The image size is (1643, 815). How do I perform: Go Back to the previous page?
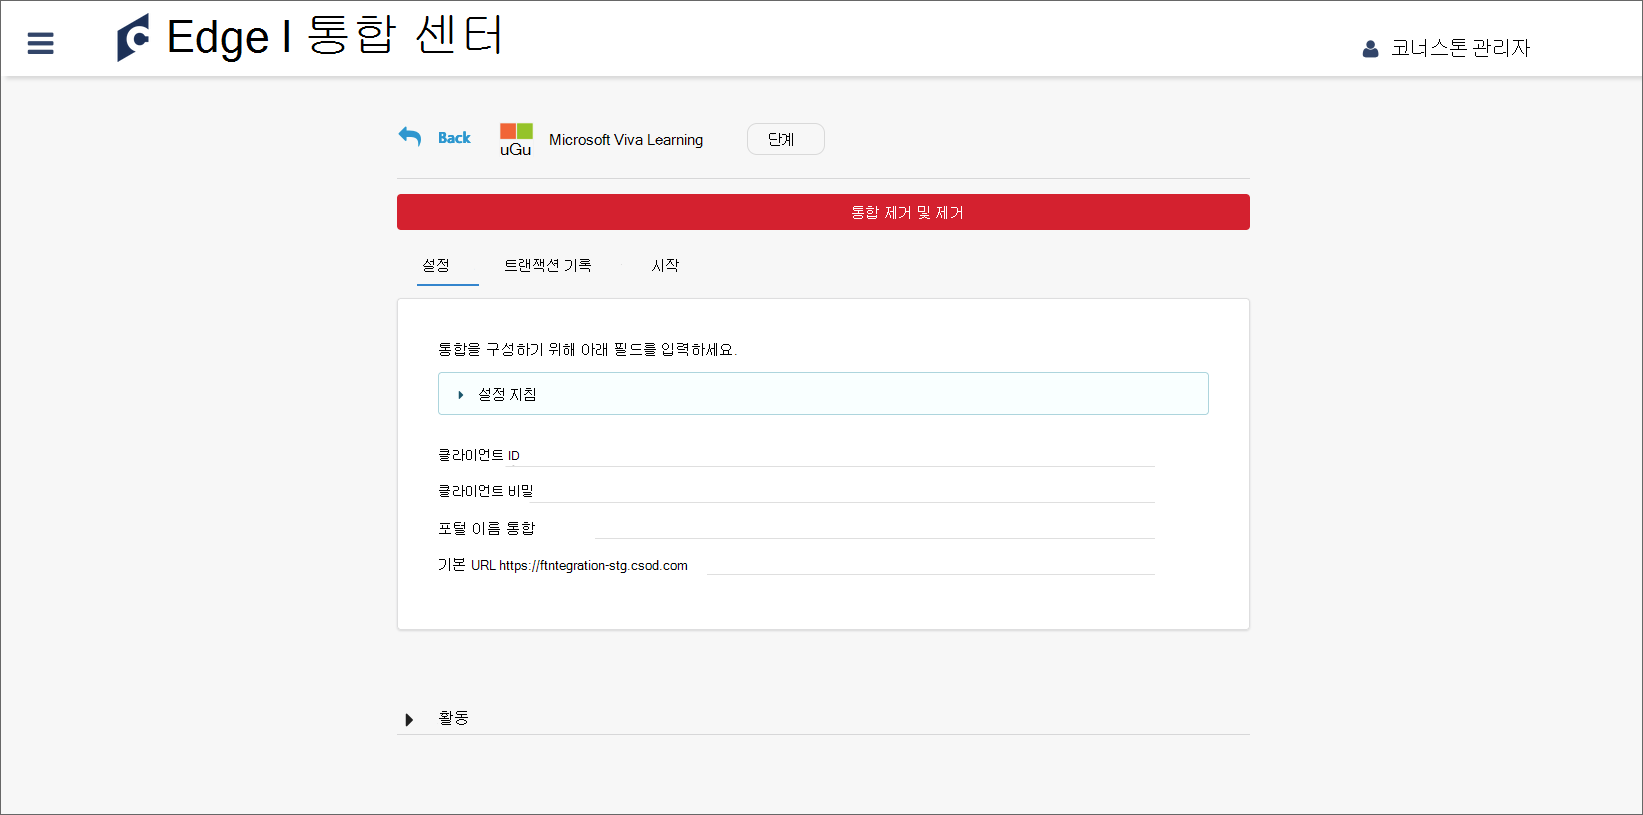[454, 138]
